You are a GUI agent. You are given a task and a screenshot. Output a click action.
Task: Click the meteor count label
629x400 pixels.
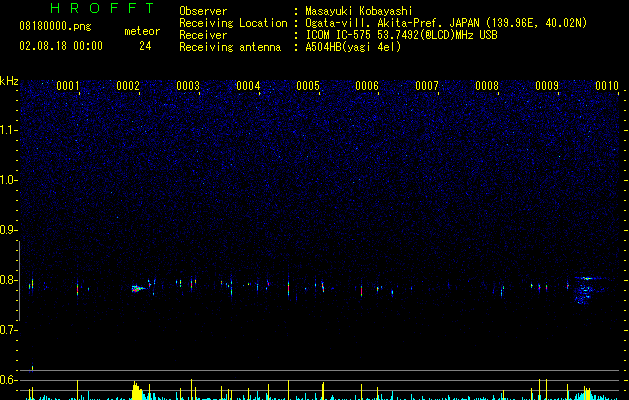142,31
